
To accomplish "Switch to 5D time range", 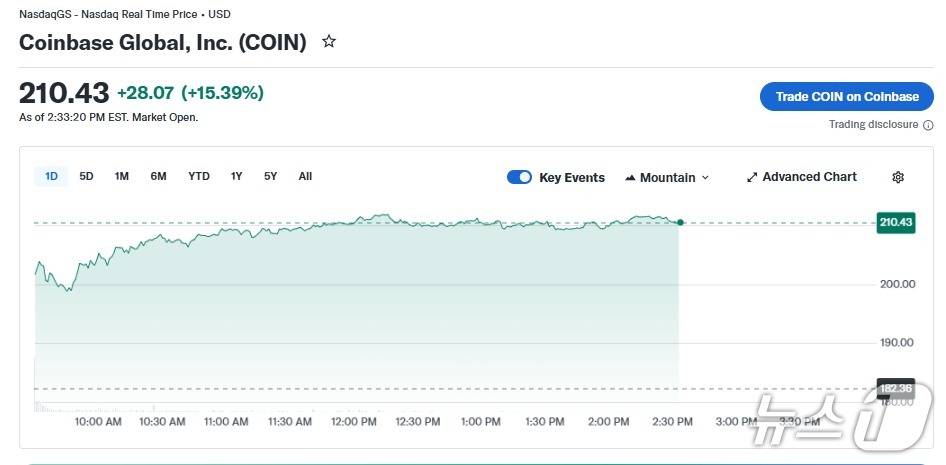I will click(87, 176).
